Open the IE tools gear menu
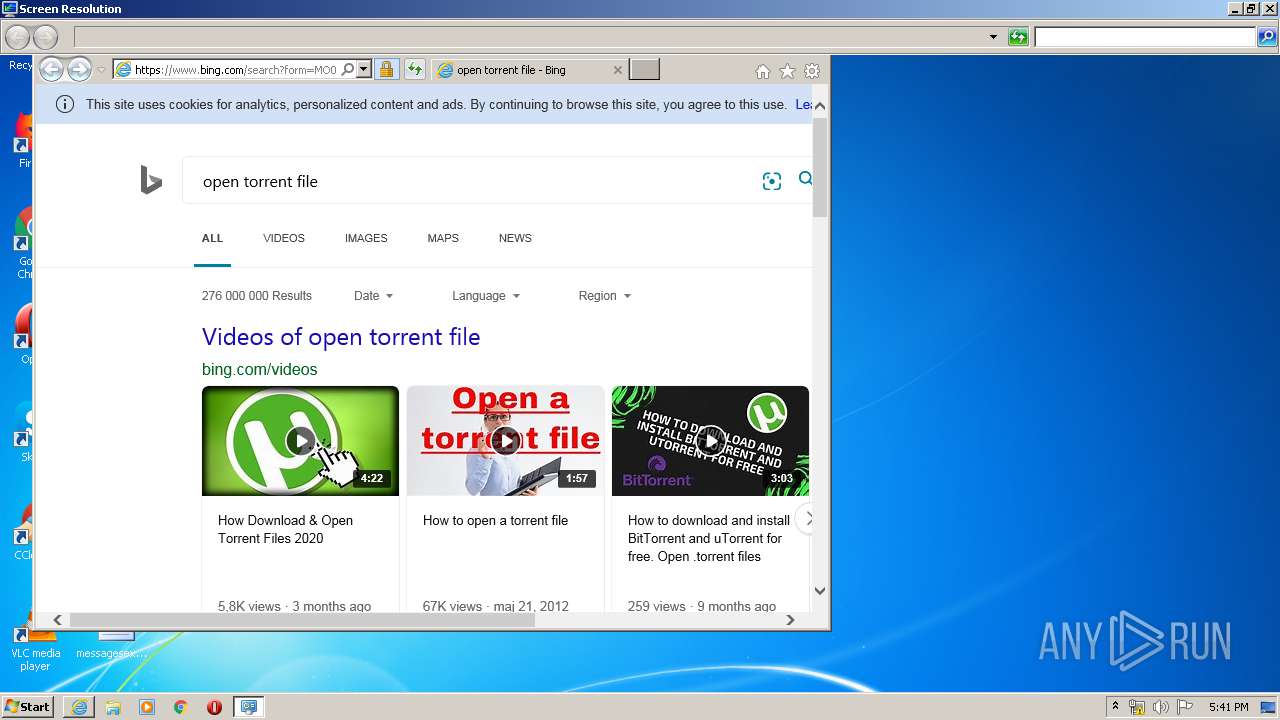 click(x=812, y=71)
